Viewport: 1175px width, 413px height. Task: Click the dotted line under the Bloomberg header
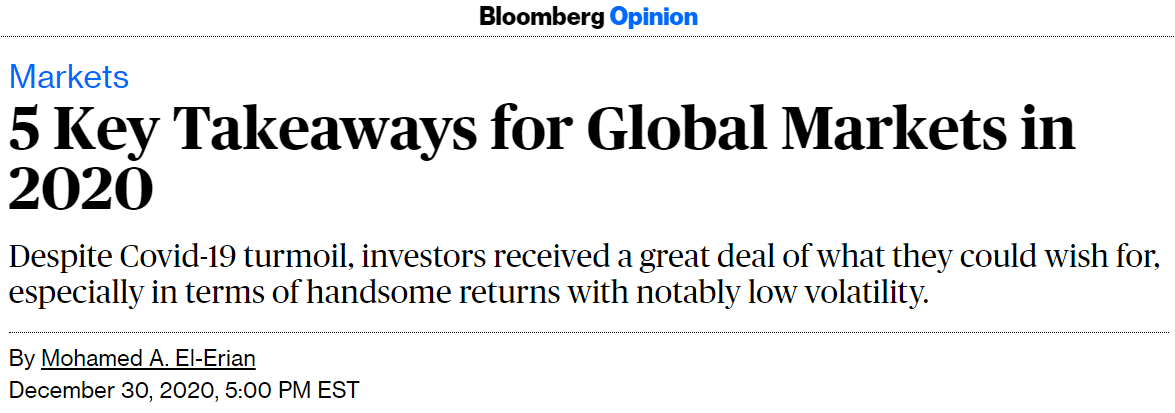588,37
